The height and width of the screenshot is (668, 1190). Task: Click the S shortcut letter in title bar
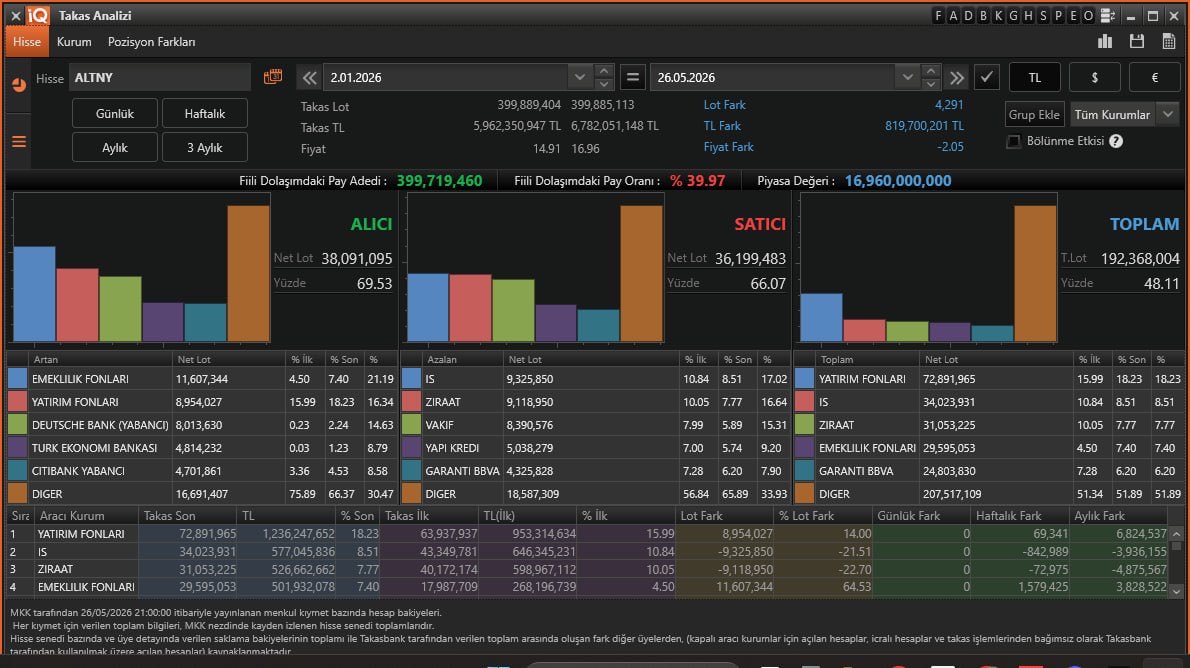(1043, 15)
